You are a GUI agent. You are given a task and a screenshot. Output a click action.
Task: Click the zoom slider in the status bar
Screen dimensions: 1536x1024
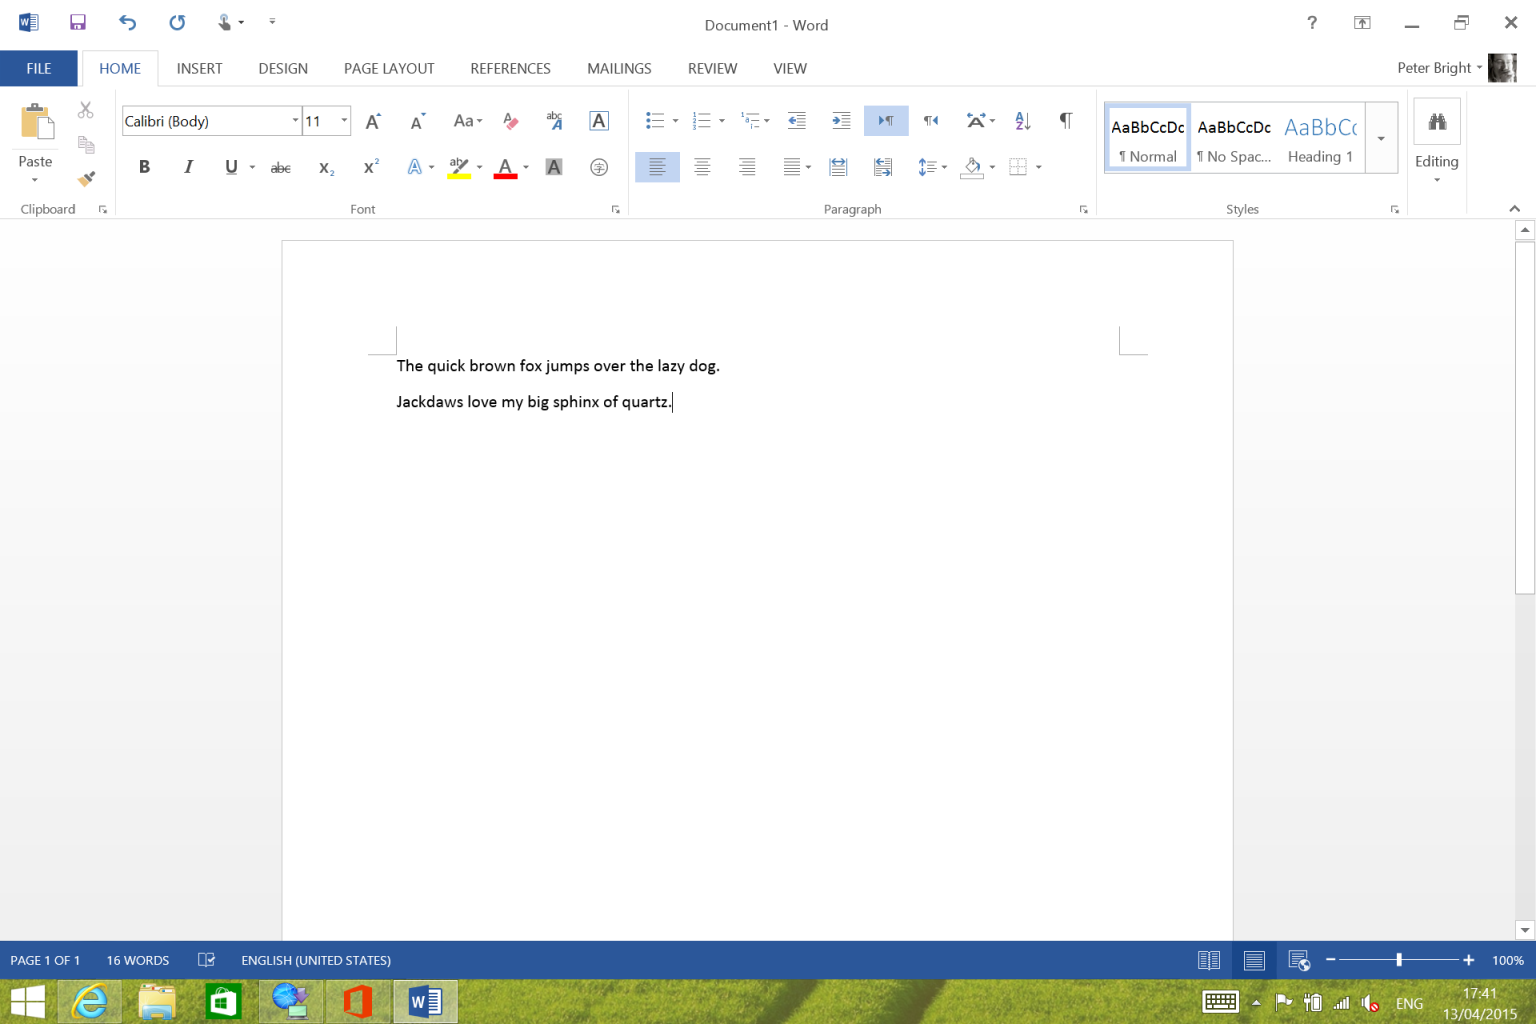[x=1399, y=960]
